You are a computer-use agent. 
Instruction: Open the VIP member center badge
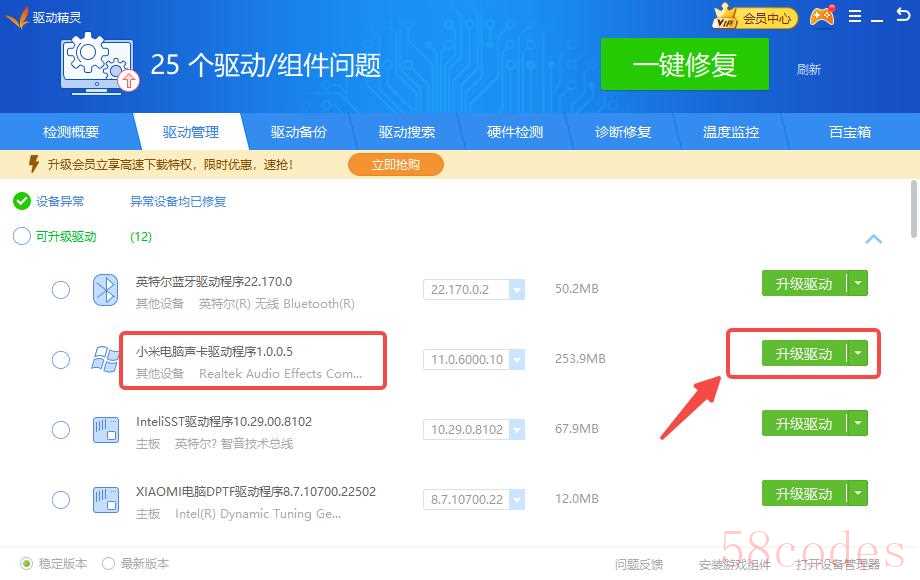coord(755,18)
